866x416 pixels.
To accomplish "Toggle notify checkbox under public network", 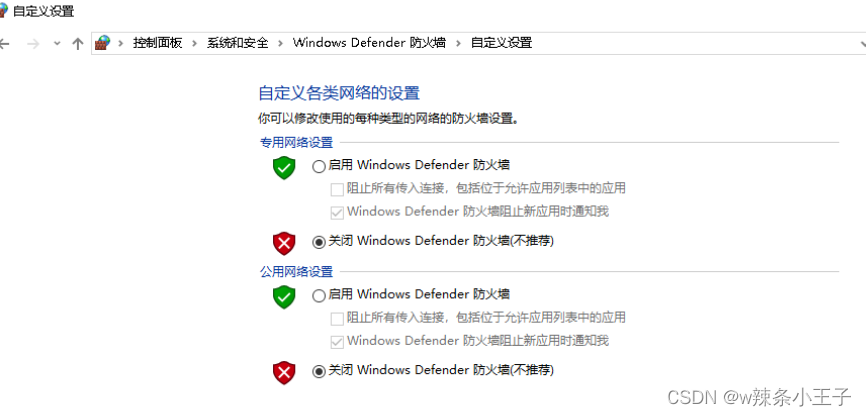I will click(337, 342).
